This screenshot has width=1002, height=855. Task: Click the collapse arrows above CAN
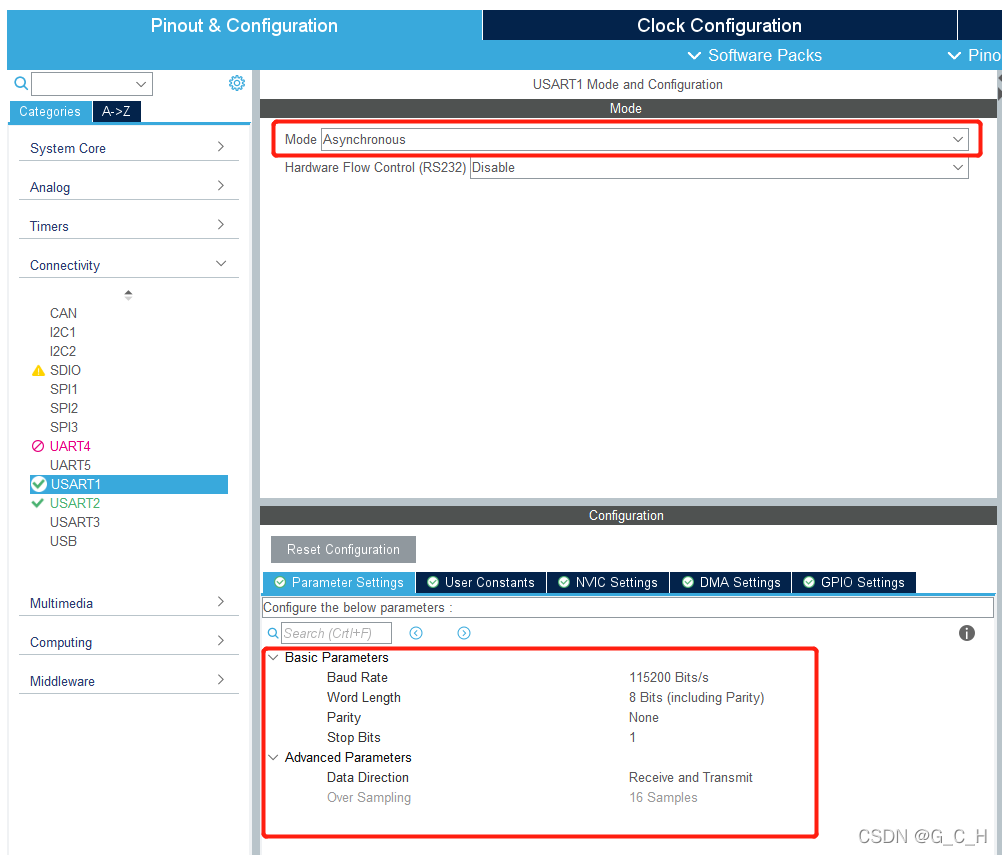pos(128,295)
